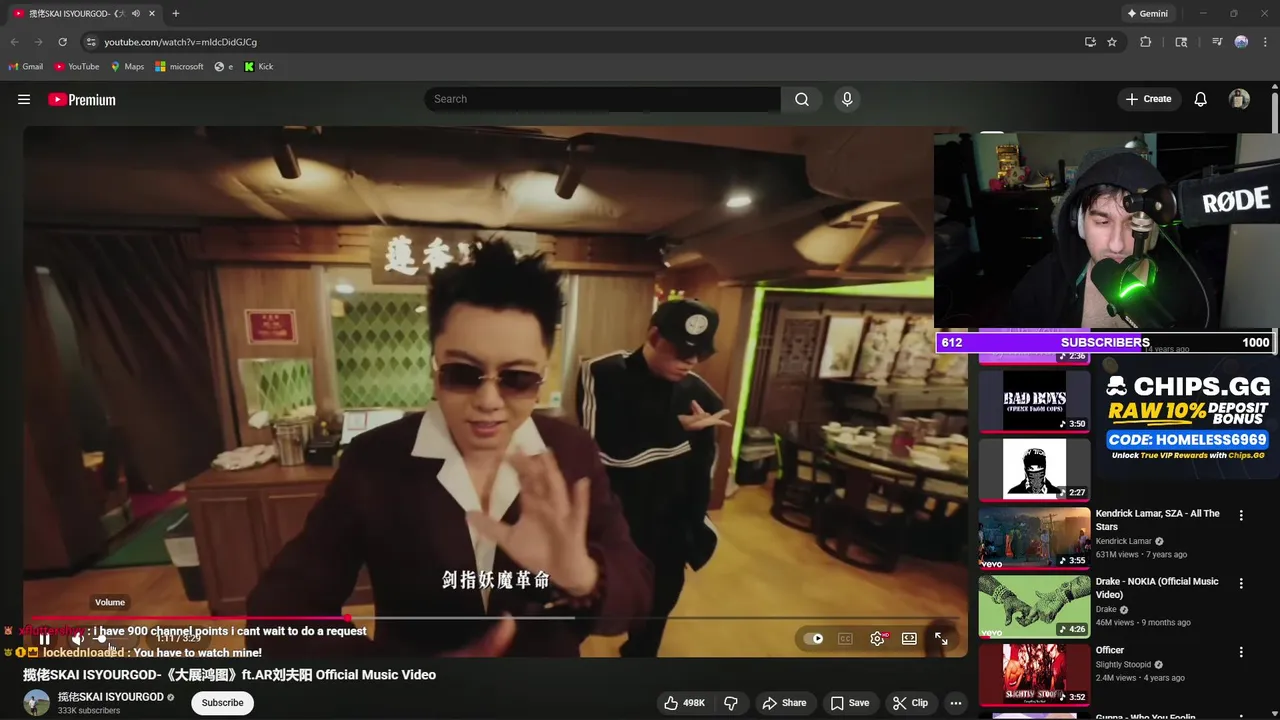Open options for Drake NOKIA video
This screenshot has width=1280, height=720.
point(1241,584)
